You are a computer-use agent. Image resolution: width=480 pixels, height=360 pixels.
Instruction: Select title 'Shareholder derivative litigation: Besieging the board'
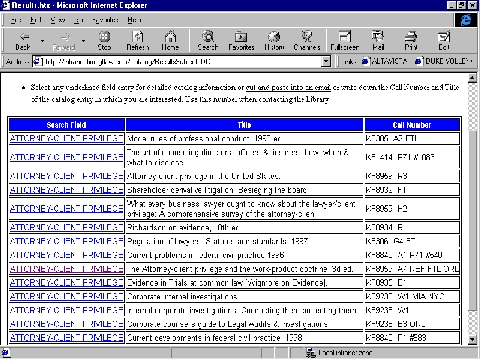[x=217, y=190]
